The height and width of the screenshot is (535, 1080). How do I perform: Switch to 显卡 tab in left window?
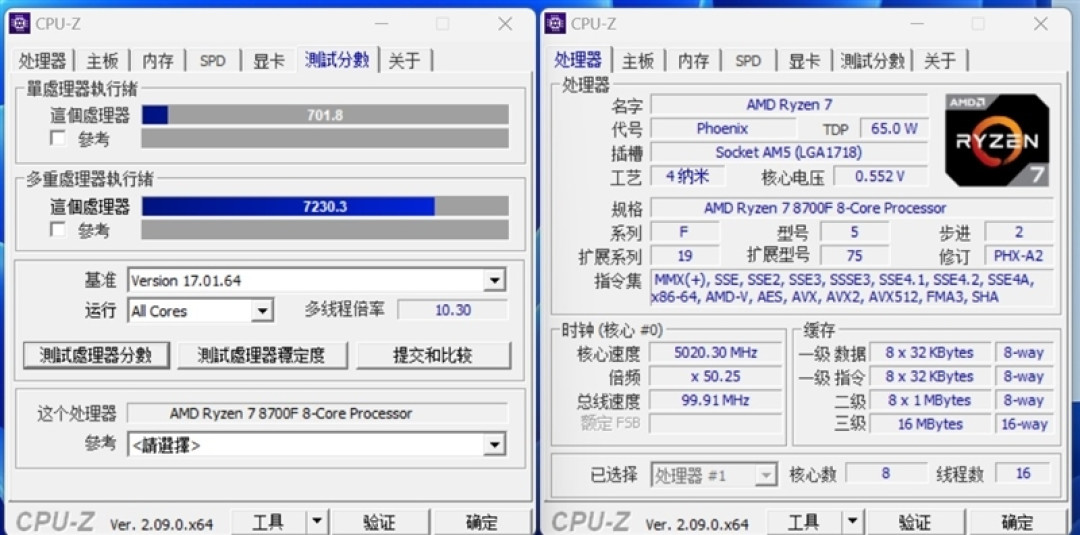pyautogui.click(x=269, y=61)
